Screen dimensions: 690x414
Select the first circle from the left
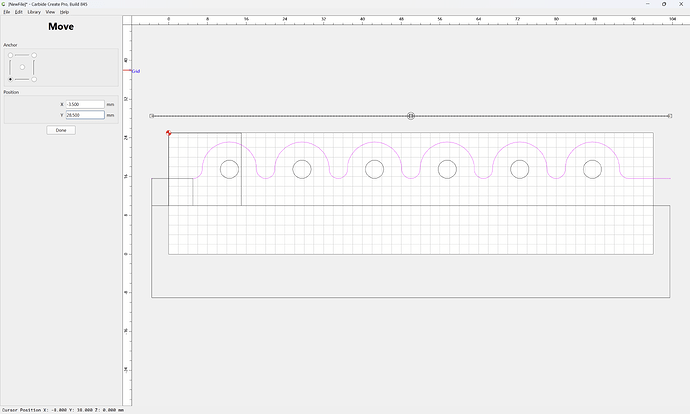coord(229,169)
